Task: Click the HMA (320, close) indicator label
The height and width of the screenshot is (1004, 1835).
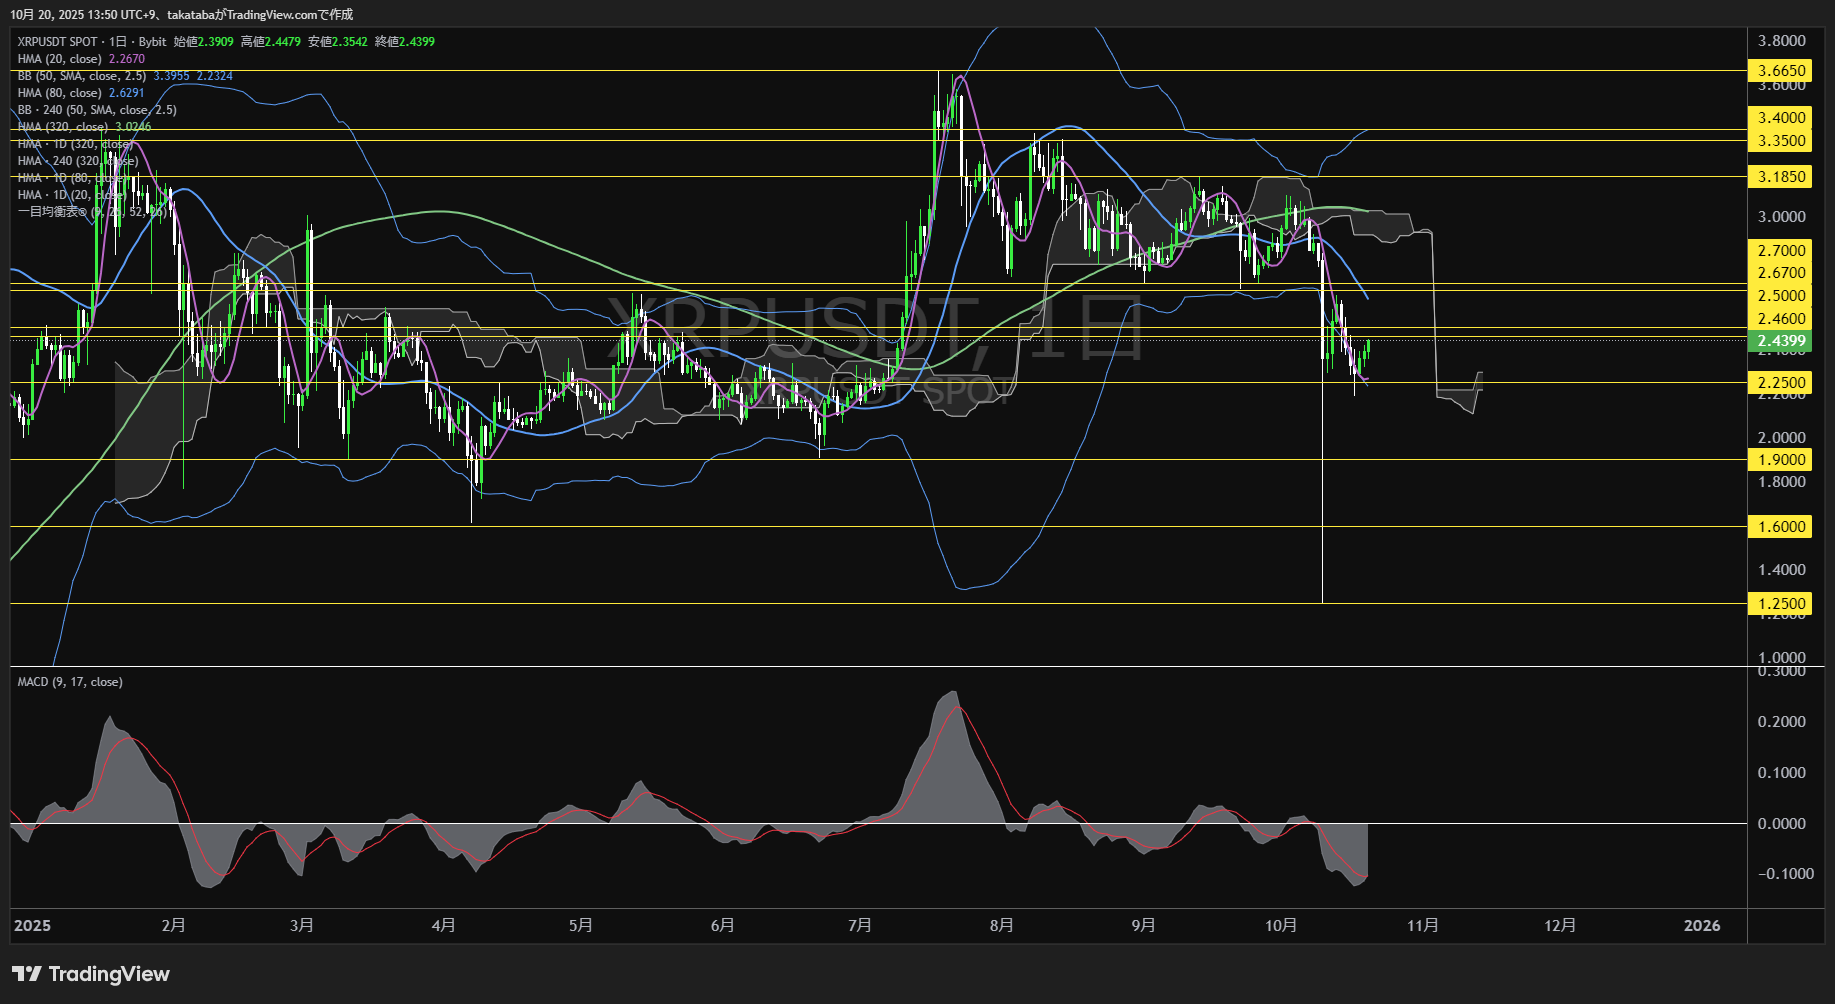Action: (63, 127)
